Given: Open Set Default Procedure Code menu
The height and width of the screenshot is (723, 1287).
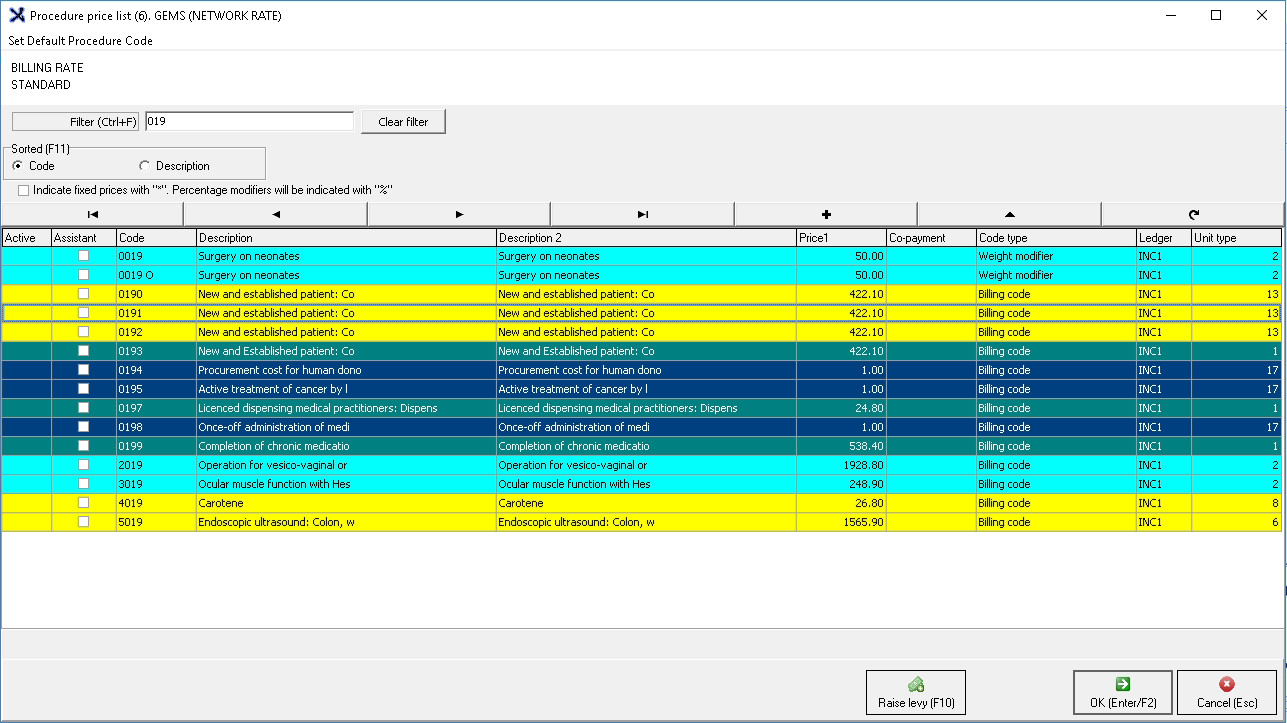Looking at the screenshot, I should point(81,41).
